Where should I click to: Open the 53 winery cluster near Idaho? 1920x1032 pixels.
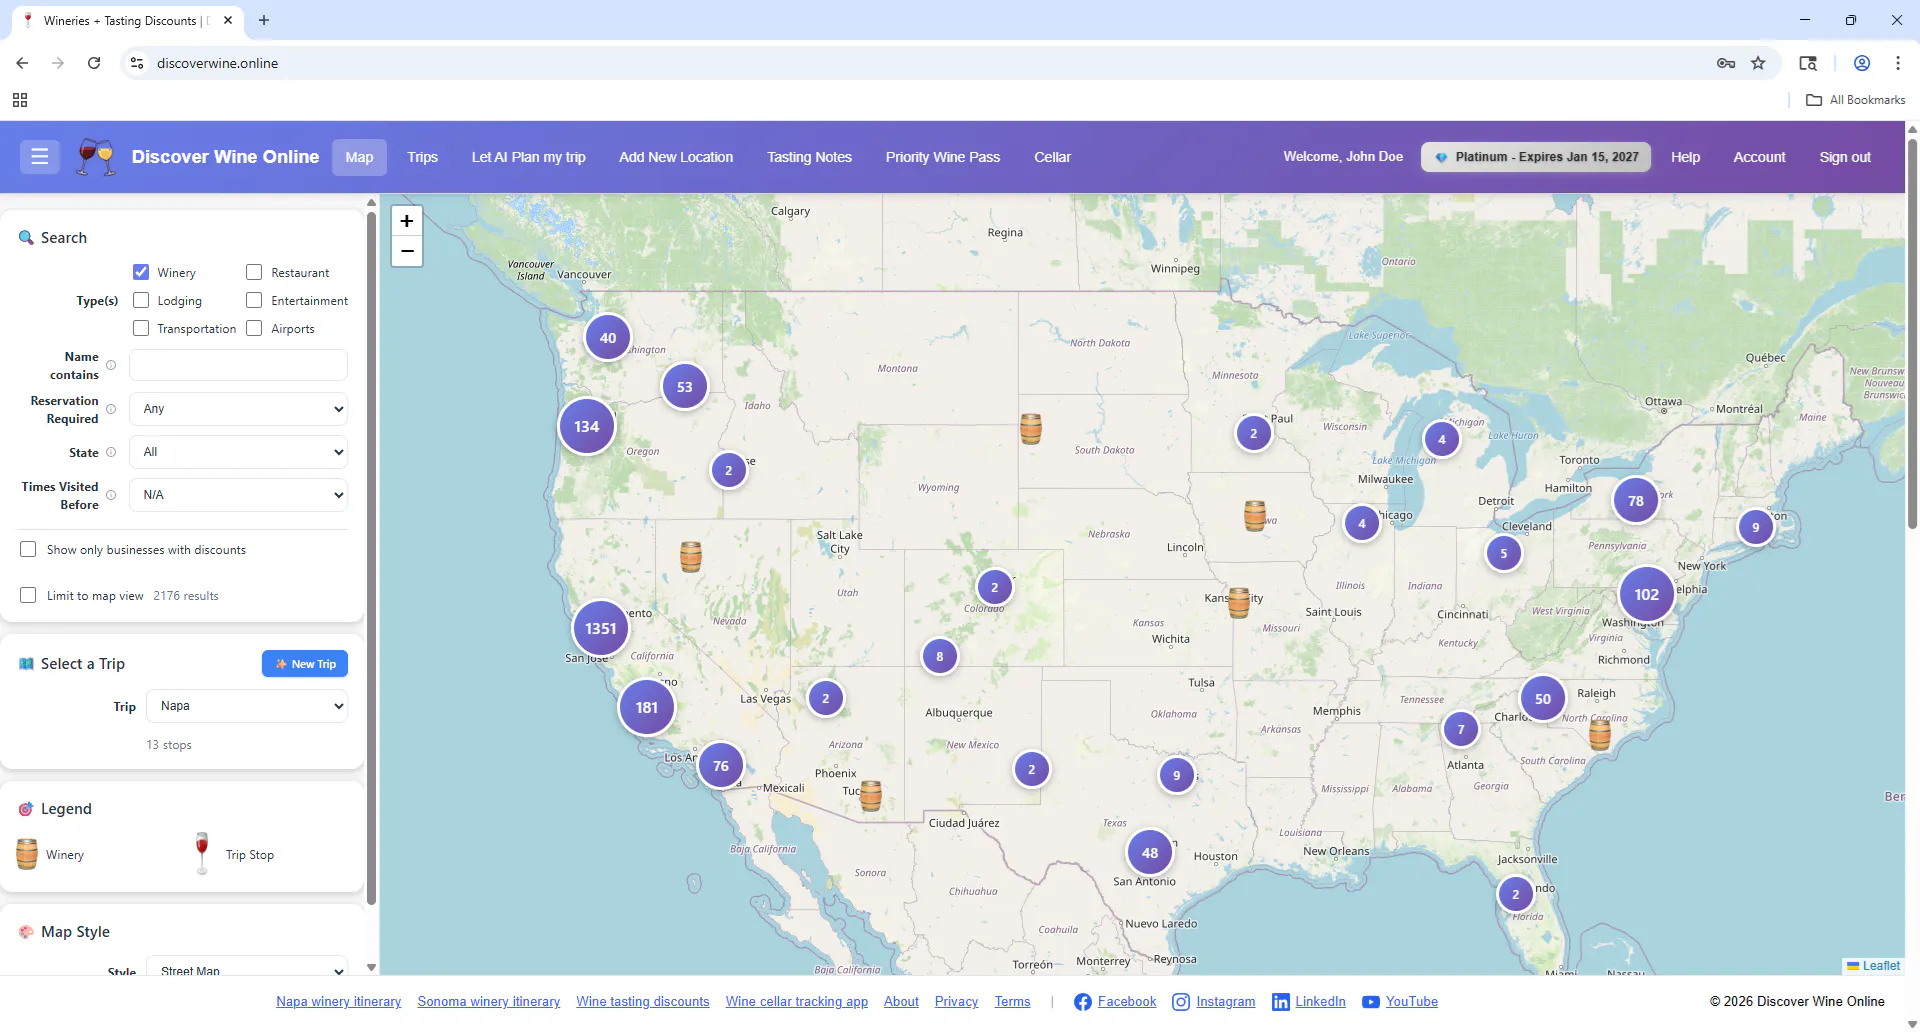685,387
